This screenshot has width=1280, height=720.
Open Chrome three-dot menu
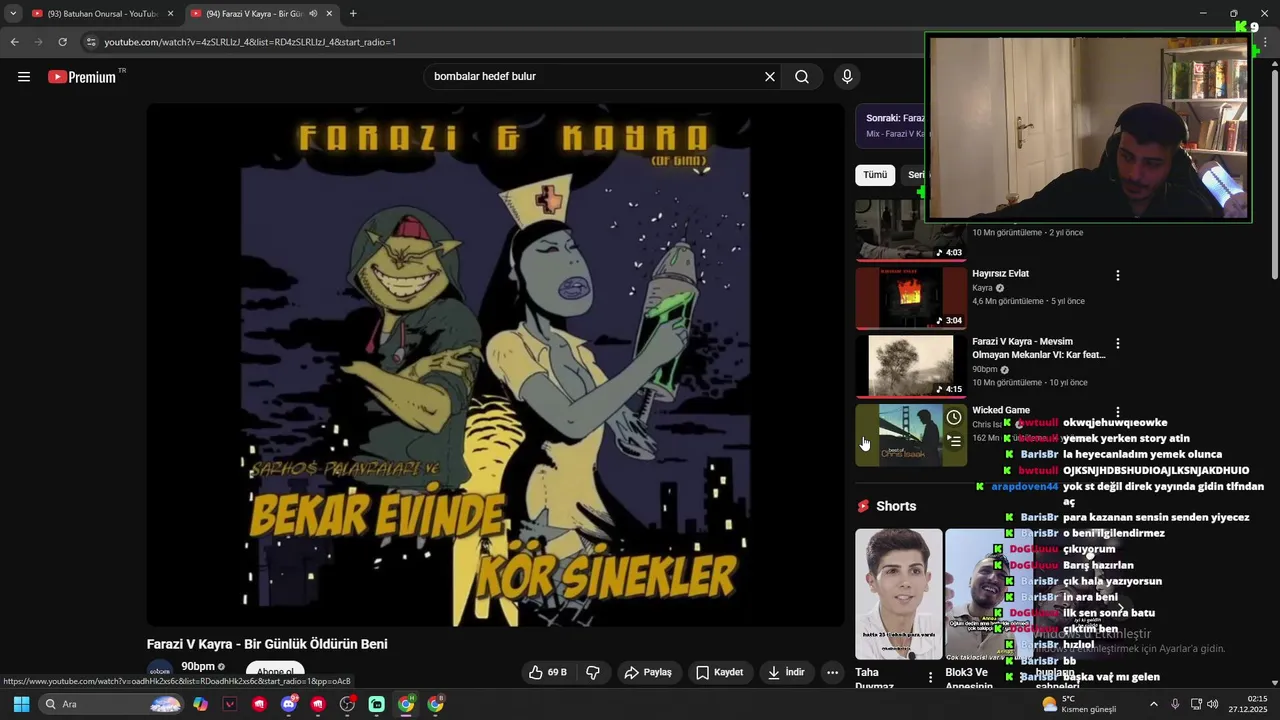click(1265, 42)
